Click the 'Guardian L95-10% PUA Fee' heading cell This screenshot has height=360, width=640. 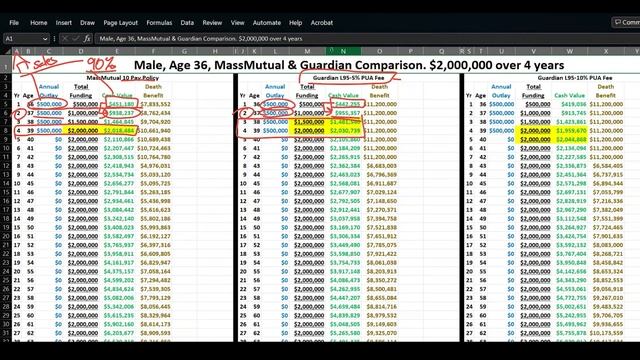click(575, 78)
